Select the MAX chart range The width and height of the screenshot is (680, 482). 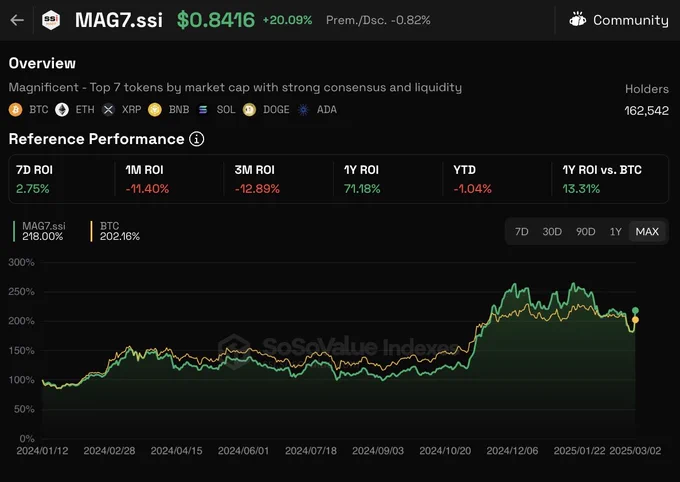pyautogui.click(x=647, y=232)
